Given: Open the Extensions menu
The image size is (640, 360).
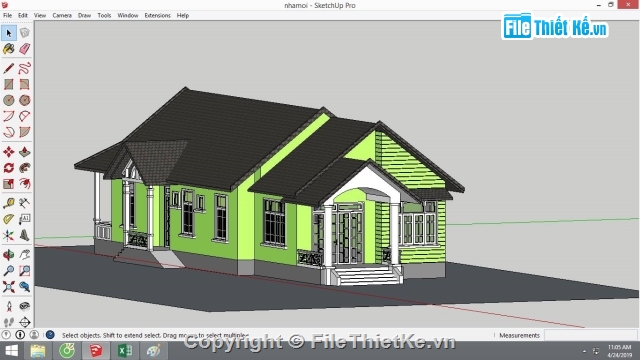Looking at the screenshot, I should pyautogui.click(x=158, y=16).
